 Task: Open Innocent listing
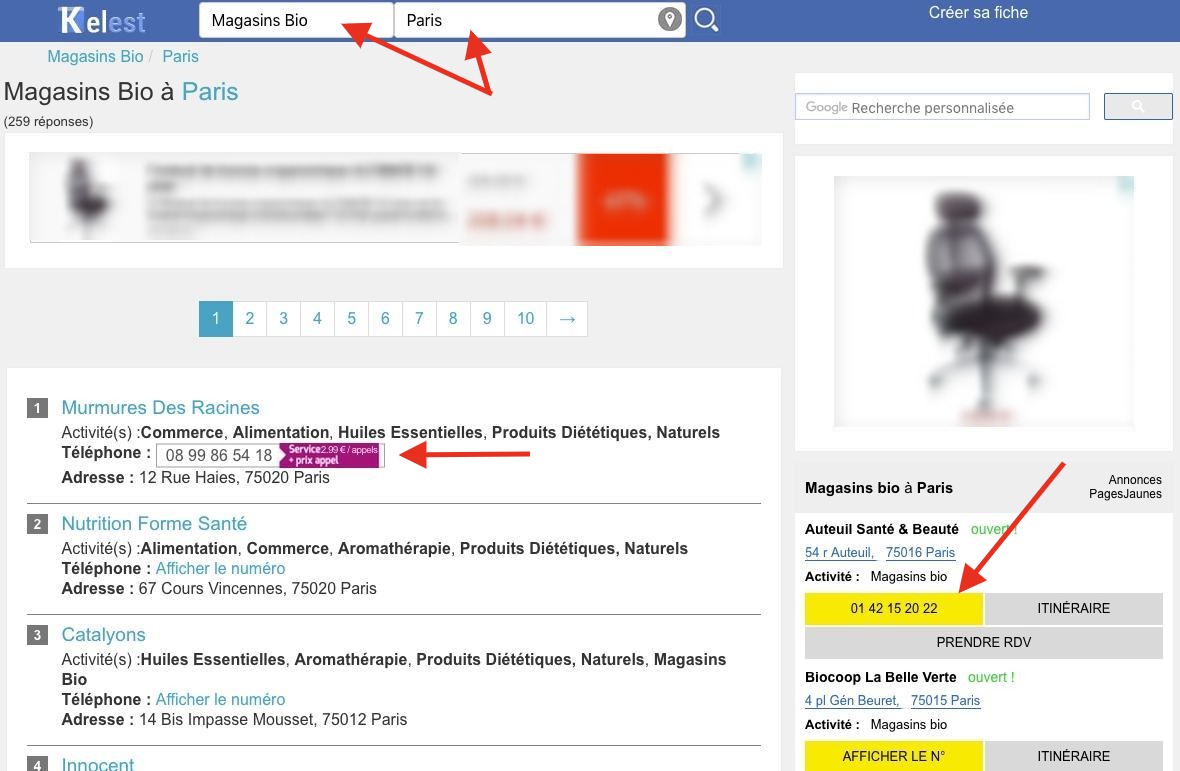click(98, 764)
